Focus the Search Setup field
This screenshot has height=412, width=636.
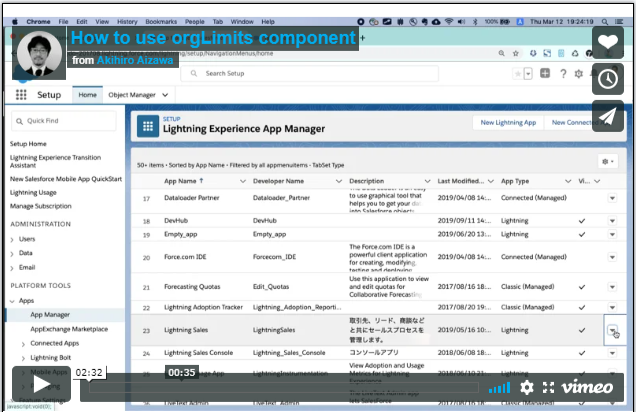point(309,73)
